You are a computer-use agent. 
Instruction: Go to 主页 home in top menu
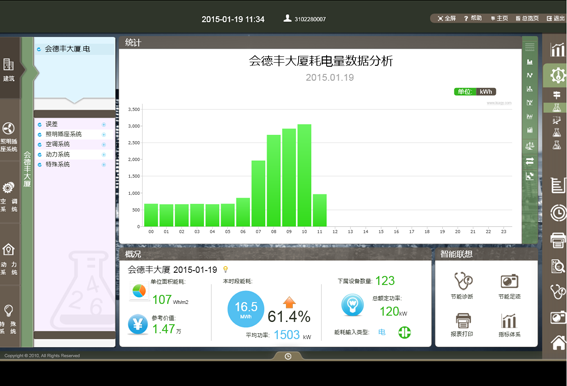tap(499, 18)
